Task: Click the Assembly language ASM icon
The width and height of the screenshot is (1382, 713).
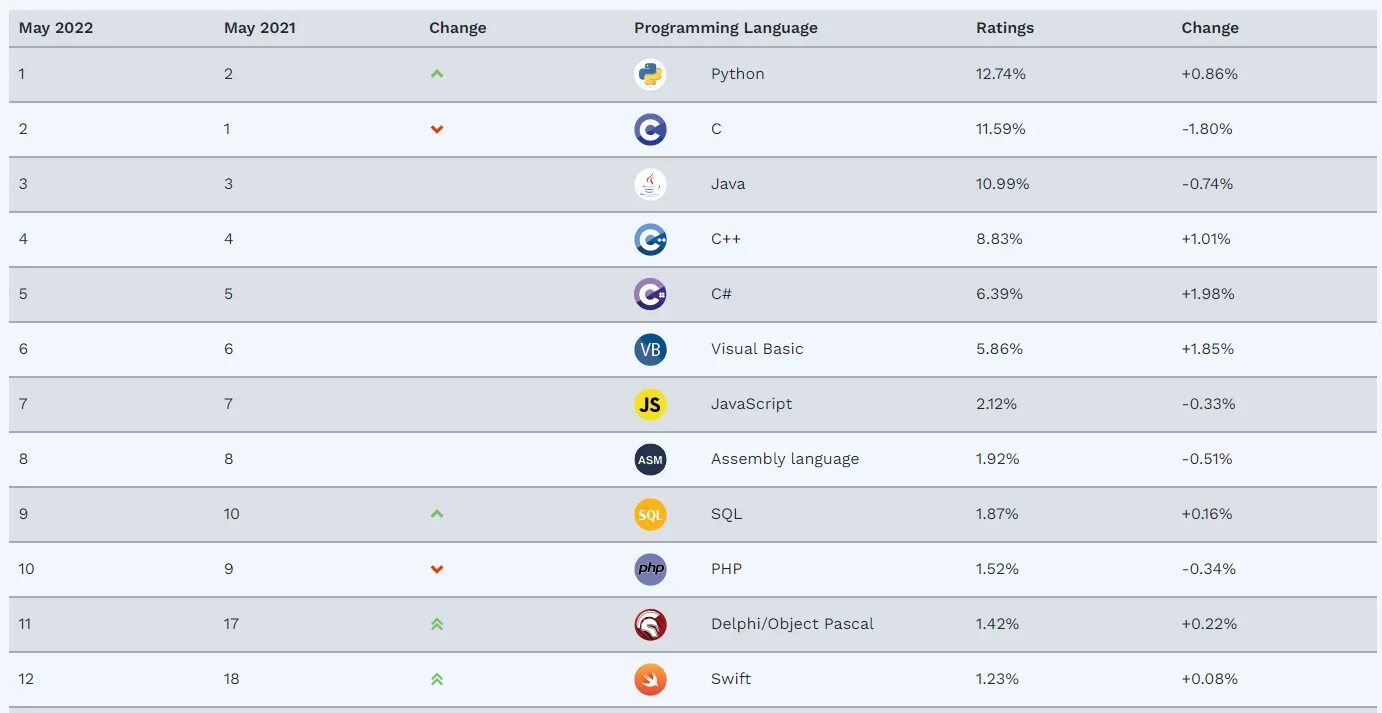Action: pos(650,459)
